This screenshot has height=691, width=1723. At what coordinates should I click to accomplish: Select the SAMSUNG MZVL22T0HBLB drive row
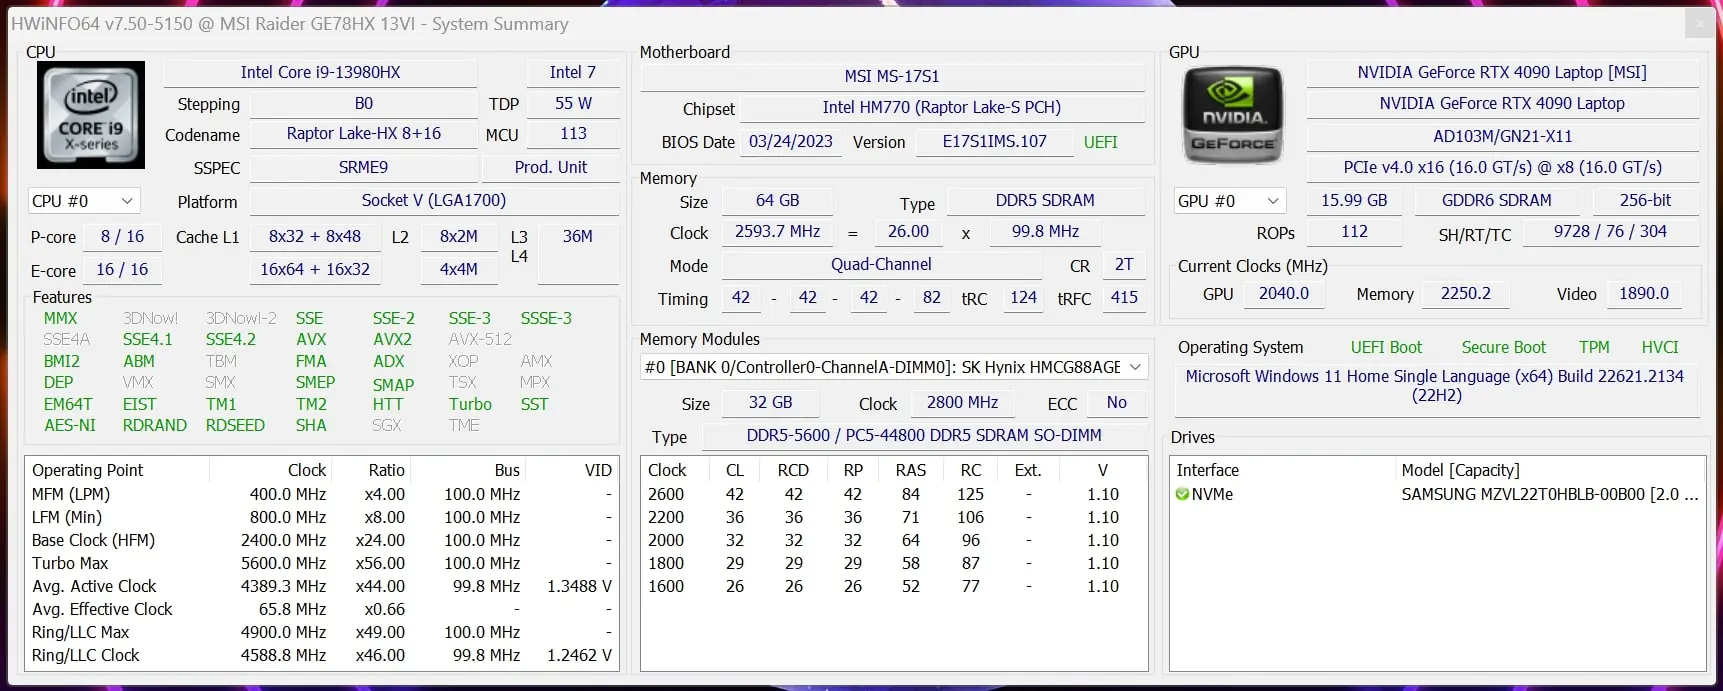tap(1437, 494)
